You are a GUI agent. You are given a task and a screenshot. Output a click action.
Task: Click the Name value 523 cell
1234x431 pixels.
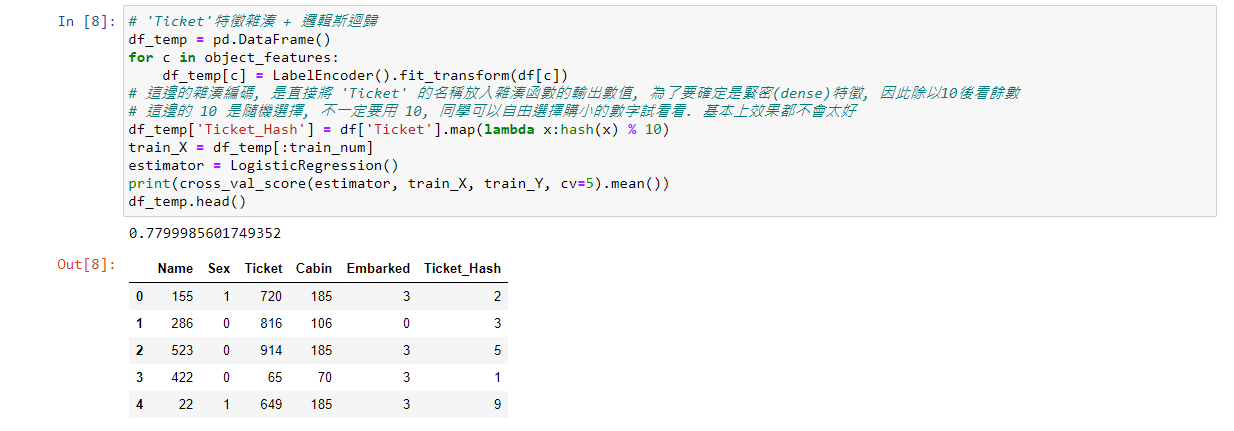tap(181, 350)
